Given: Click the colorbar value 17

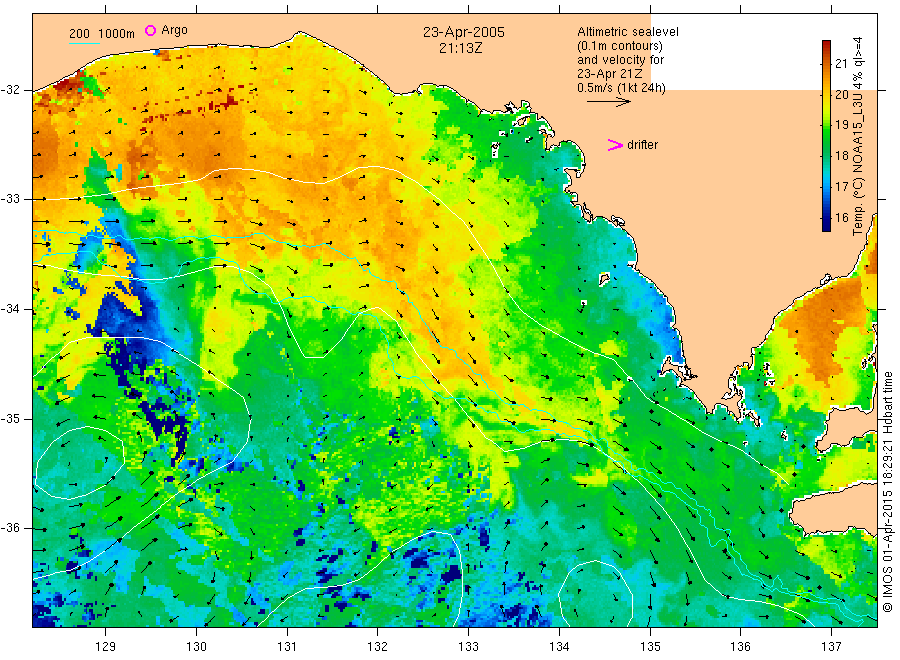Looking at the screenshot, I should pyautogui.click(x=841, y=187).
